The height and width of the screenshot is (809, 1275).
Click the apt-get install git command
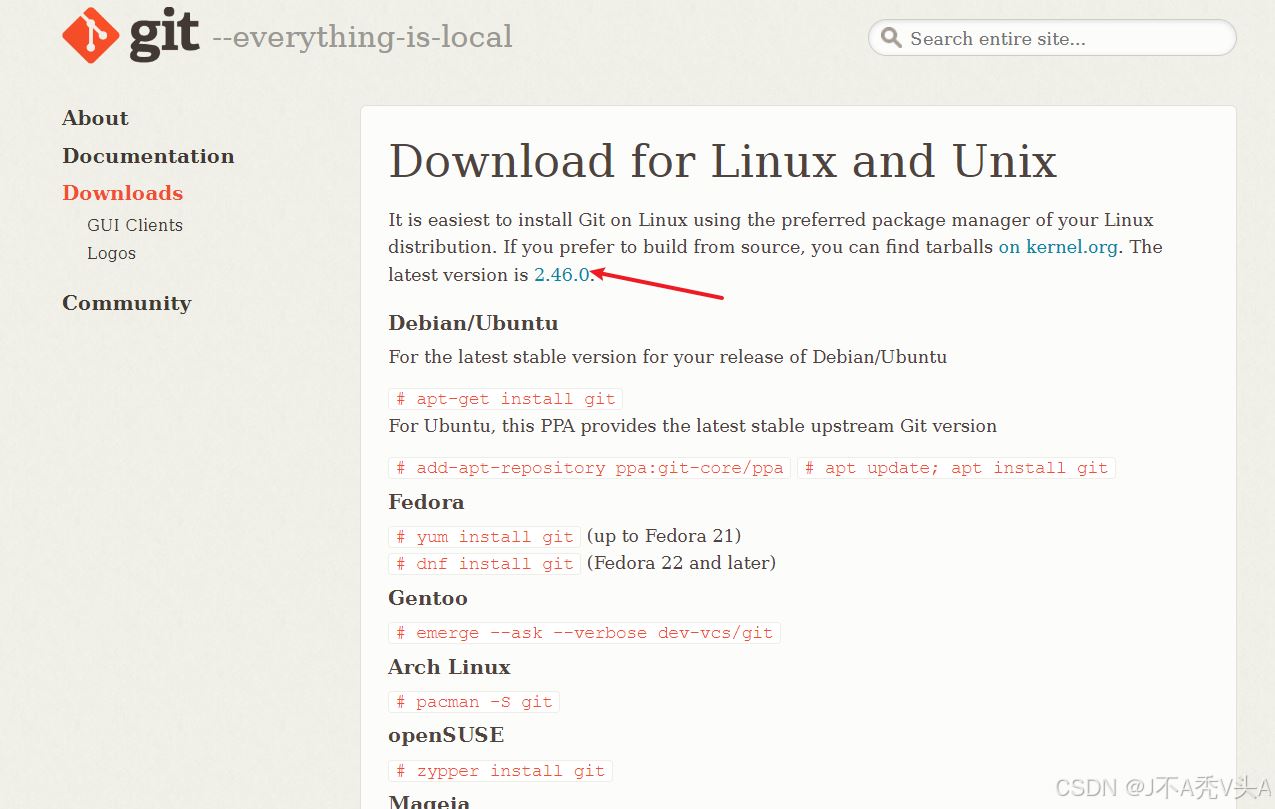[506, 399]
